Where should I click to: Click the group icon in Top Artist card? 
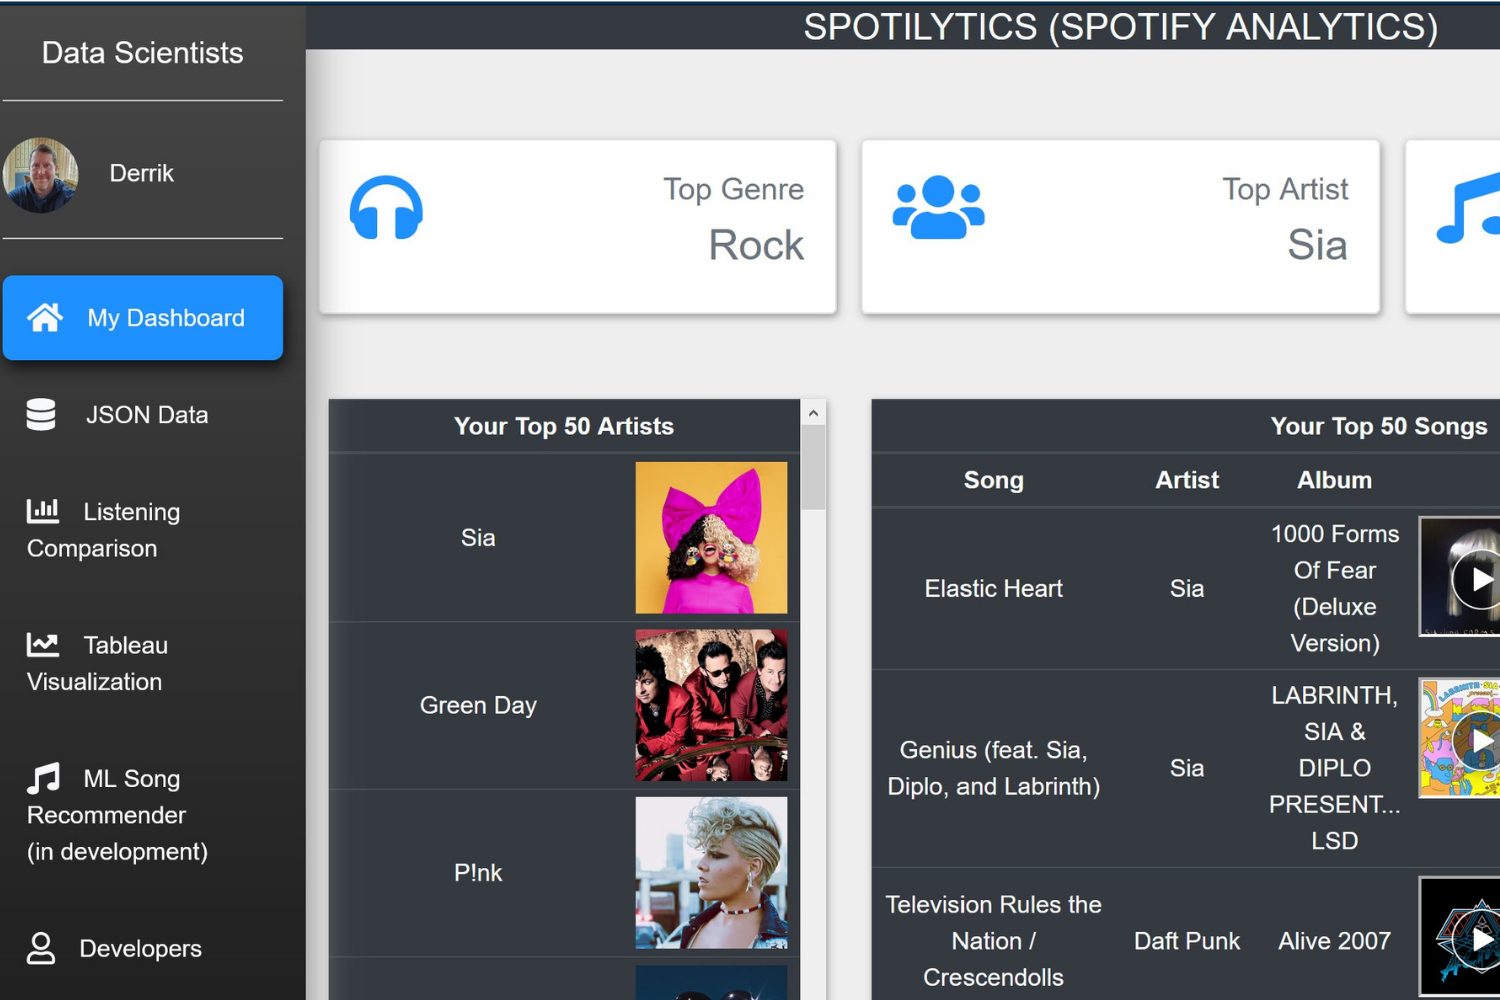click(938, 208)
